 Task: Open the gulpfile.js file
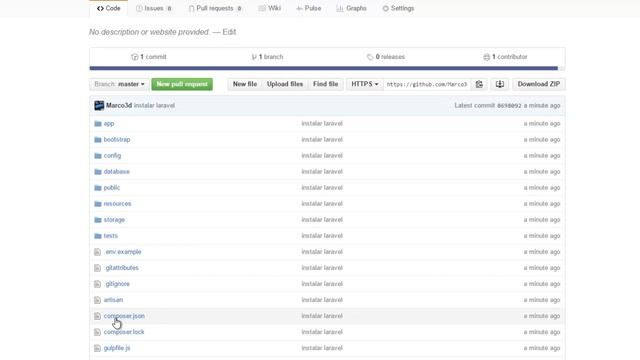tap(117, 348)
